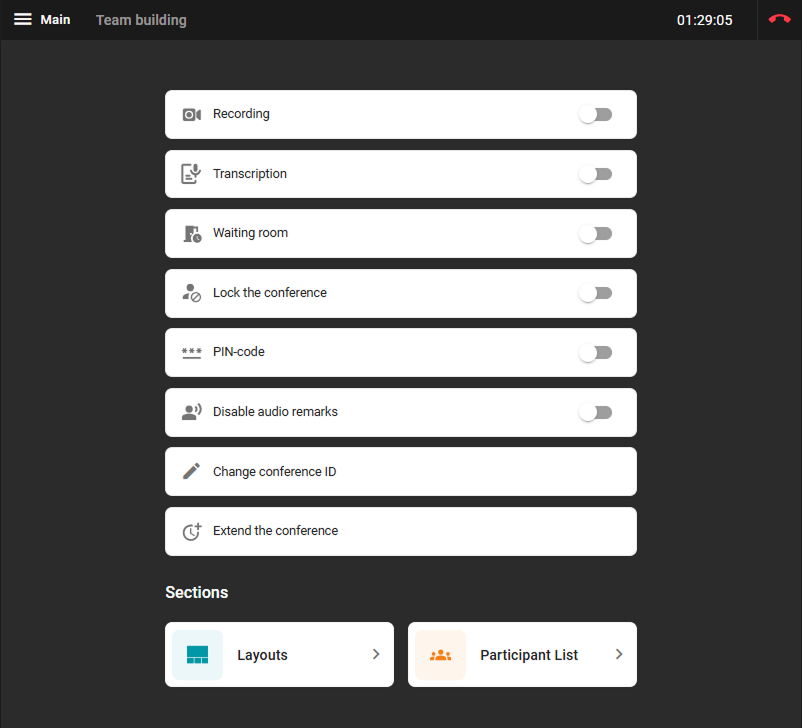
Task: Enable the Recording toggle switch
Action: pos(595,114)
